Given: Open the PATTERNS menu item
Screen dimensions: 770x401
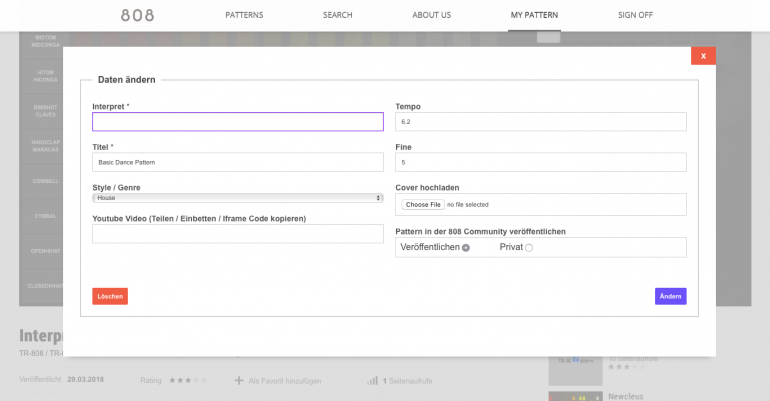Looking at the screenshot, I should pos(245,15).
